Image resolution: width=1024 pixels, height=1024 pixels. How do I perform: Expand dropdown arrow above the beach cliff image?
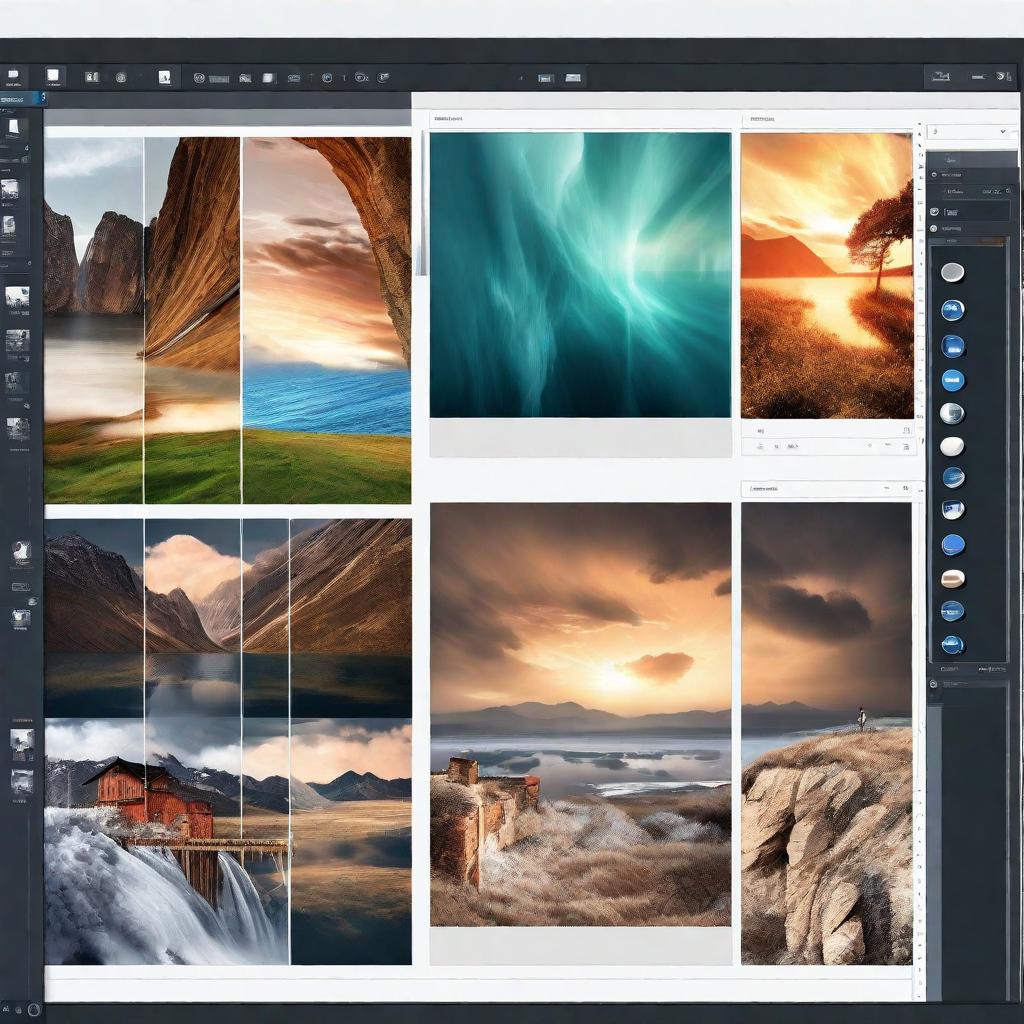pyautogui.click(x=888, y=489)
